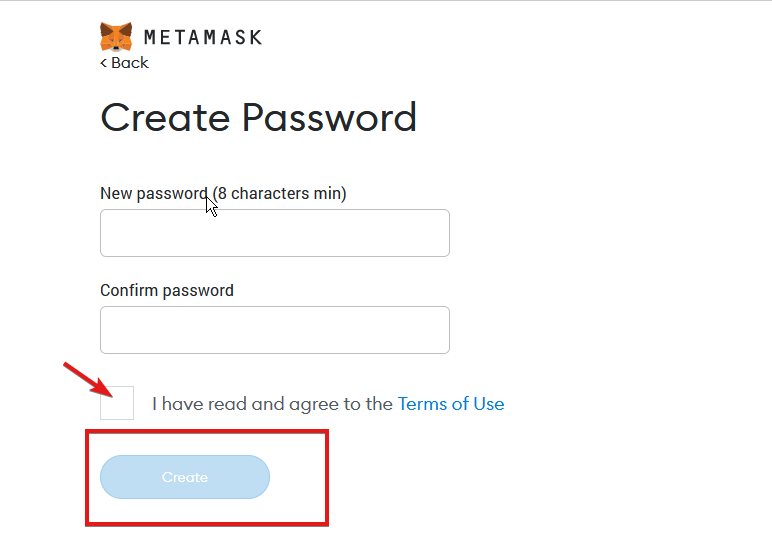
Task: Click the MetaMask fox logo
Action: 116,37
